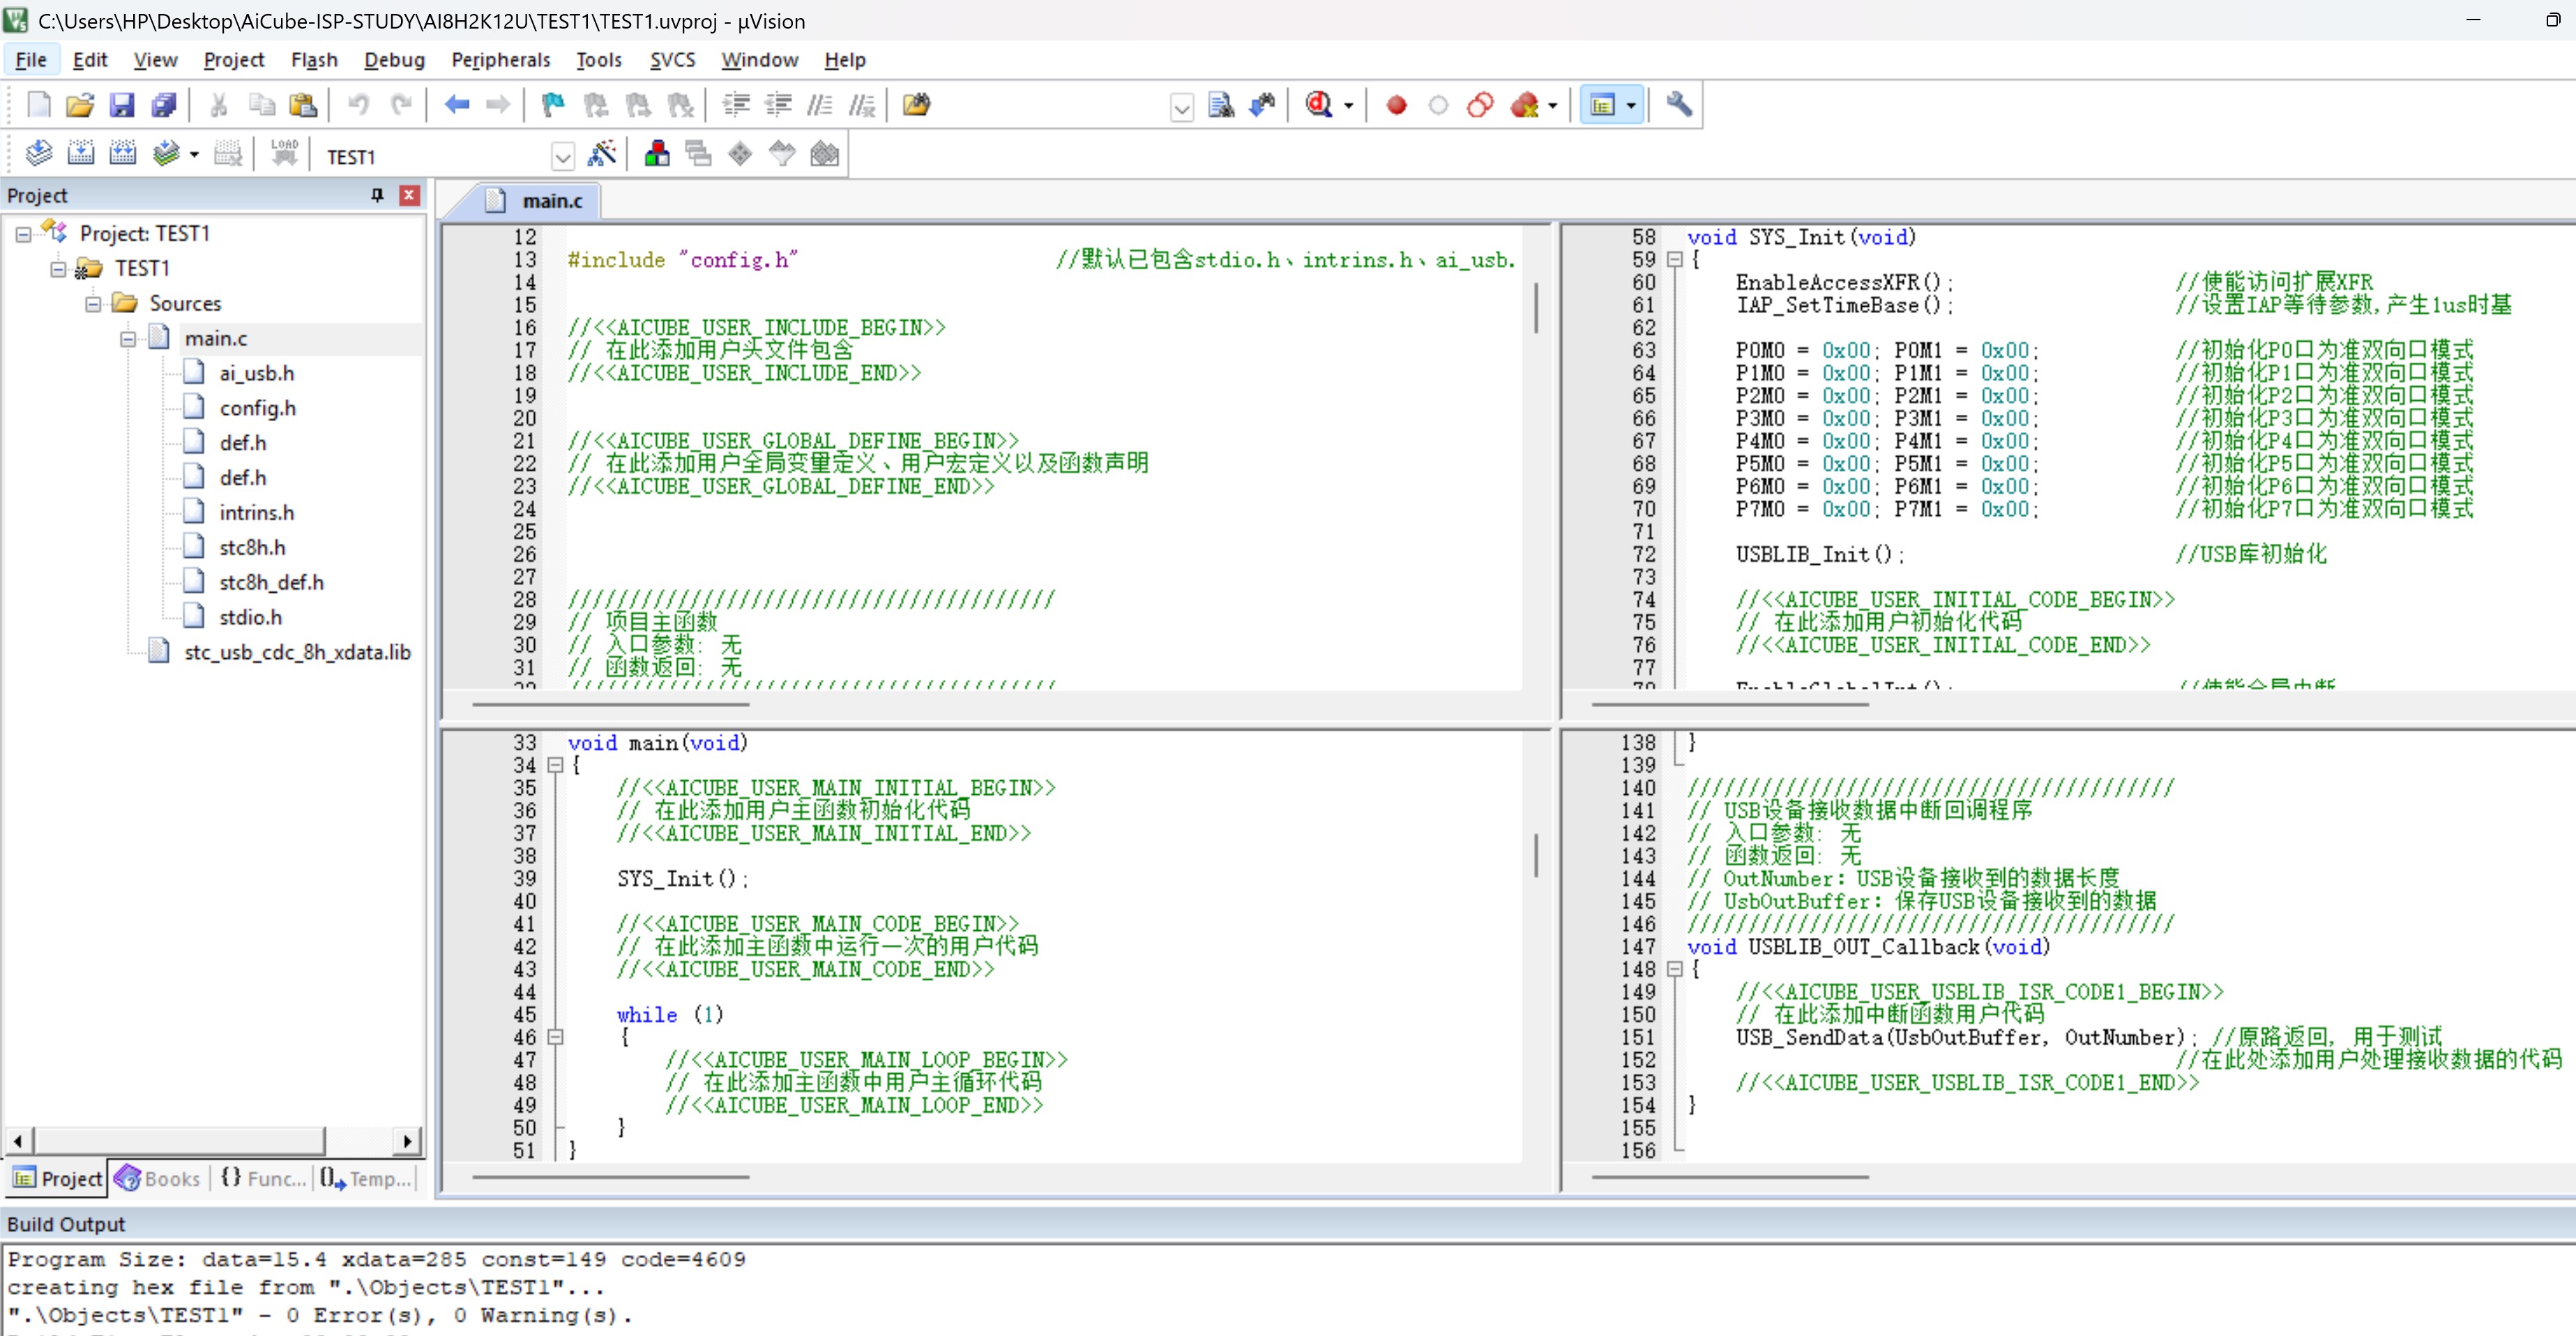This screenshot has height=1336, width=2576.
Task: Click the SYS_Init(); call on line 39
Action: click(x=682, y=879)
